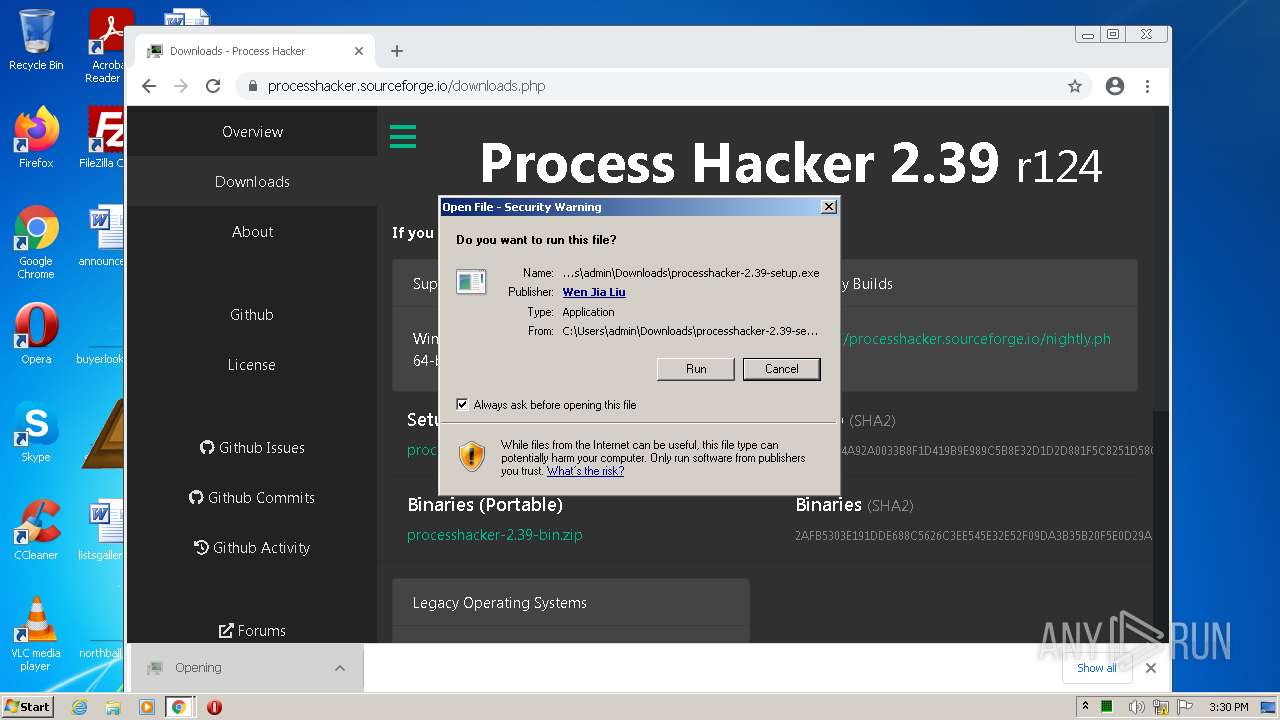The image size is (1280, 720).
Task: Click the address bar URL
Action: pyautogui.click(x=406, y=86)
